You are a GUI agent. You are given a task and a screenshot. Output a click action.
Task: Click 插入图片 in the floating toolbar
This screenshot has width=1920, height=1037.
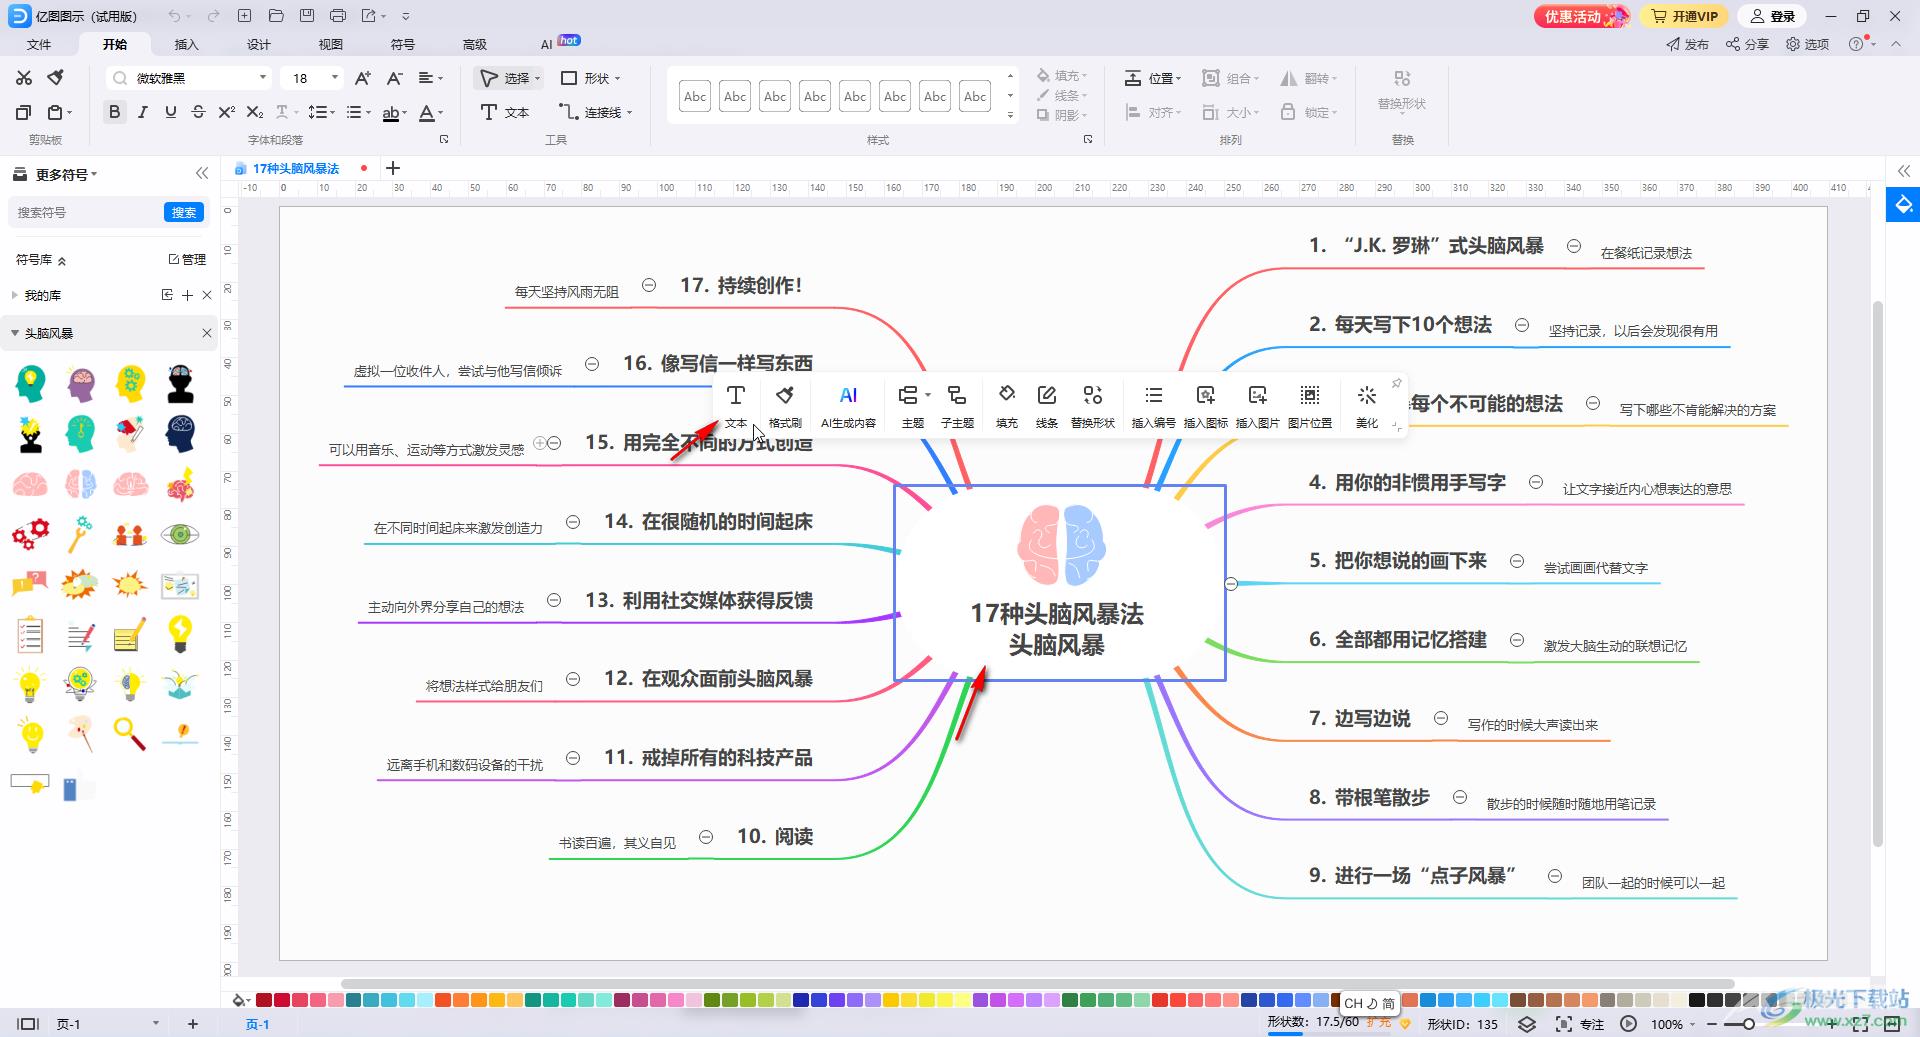tap(1258, 406)
